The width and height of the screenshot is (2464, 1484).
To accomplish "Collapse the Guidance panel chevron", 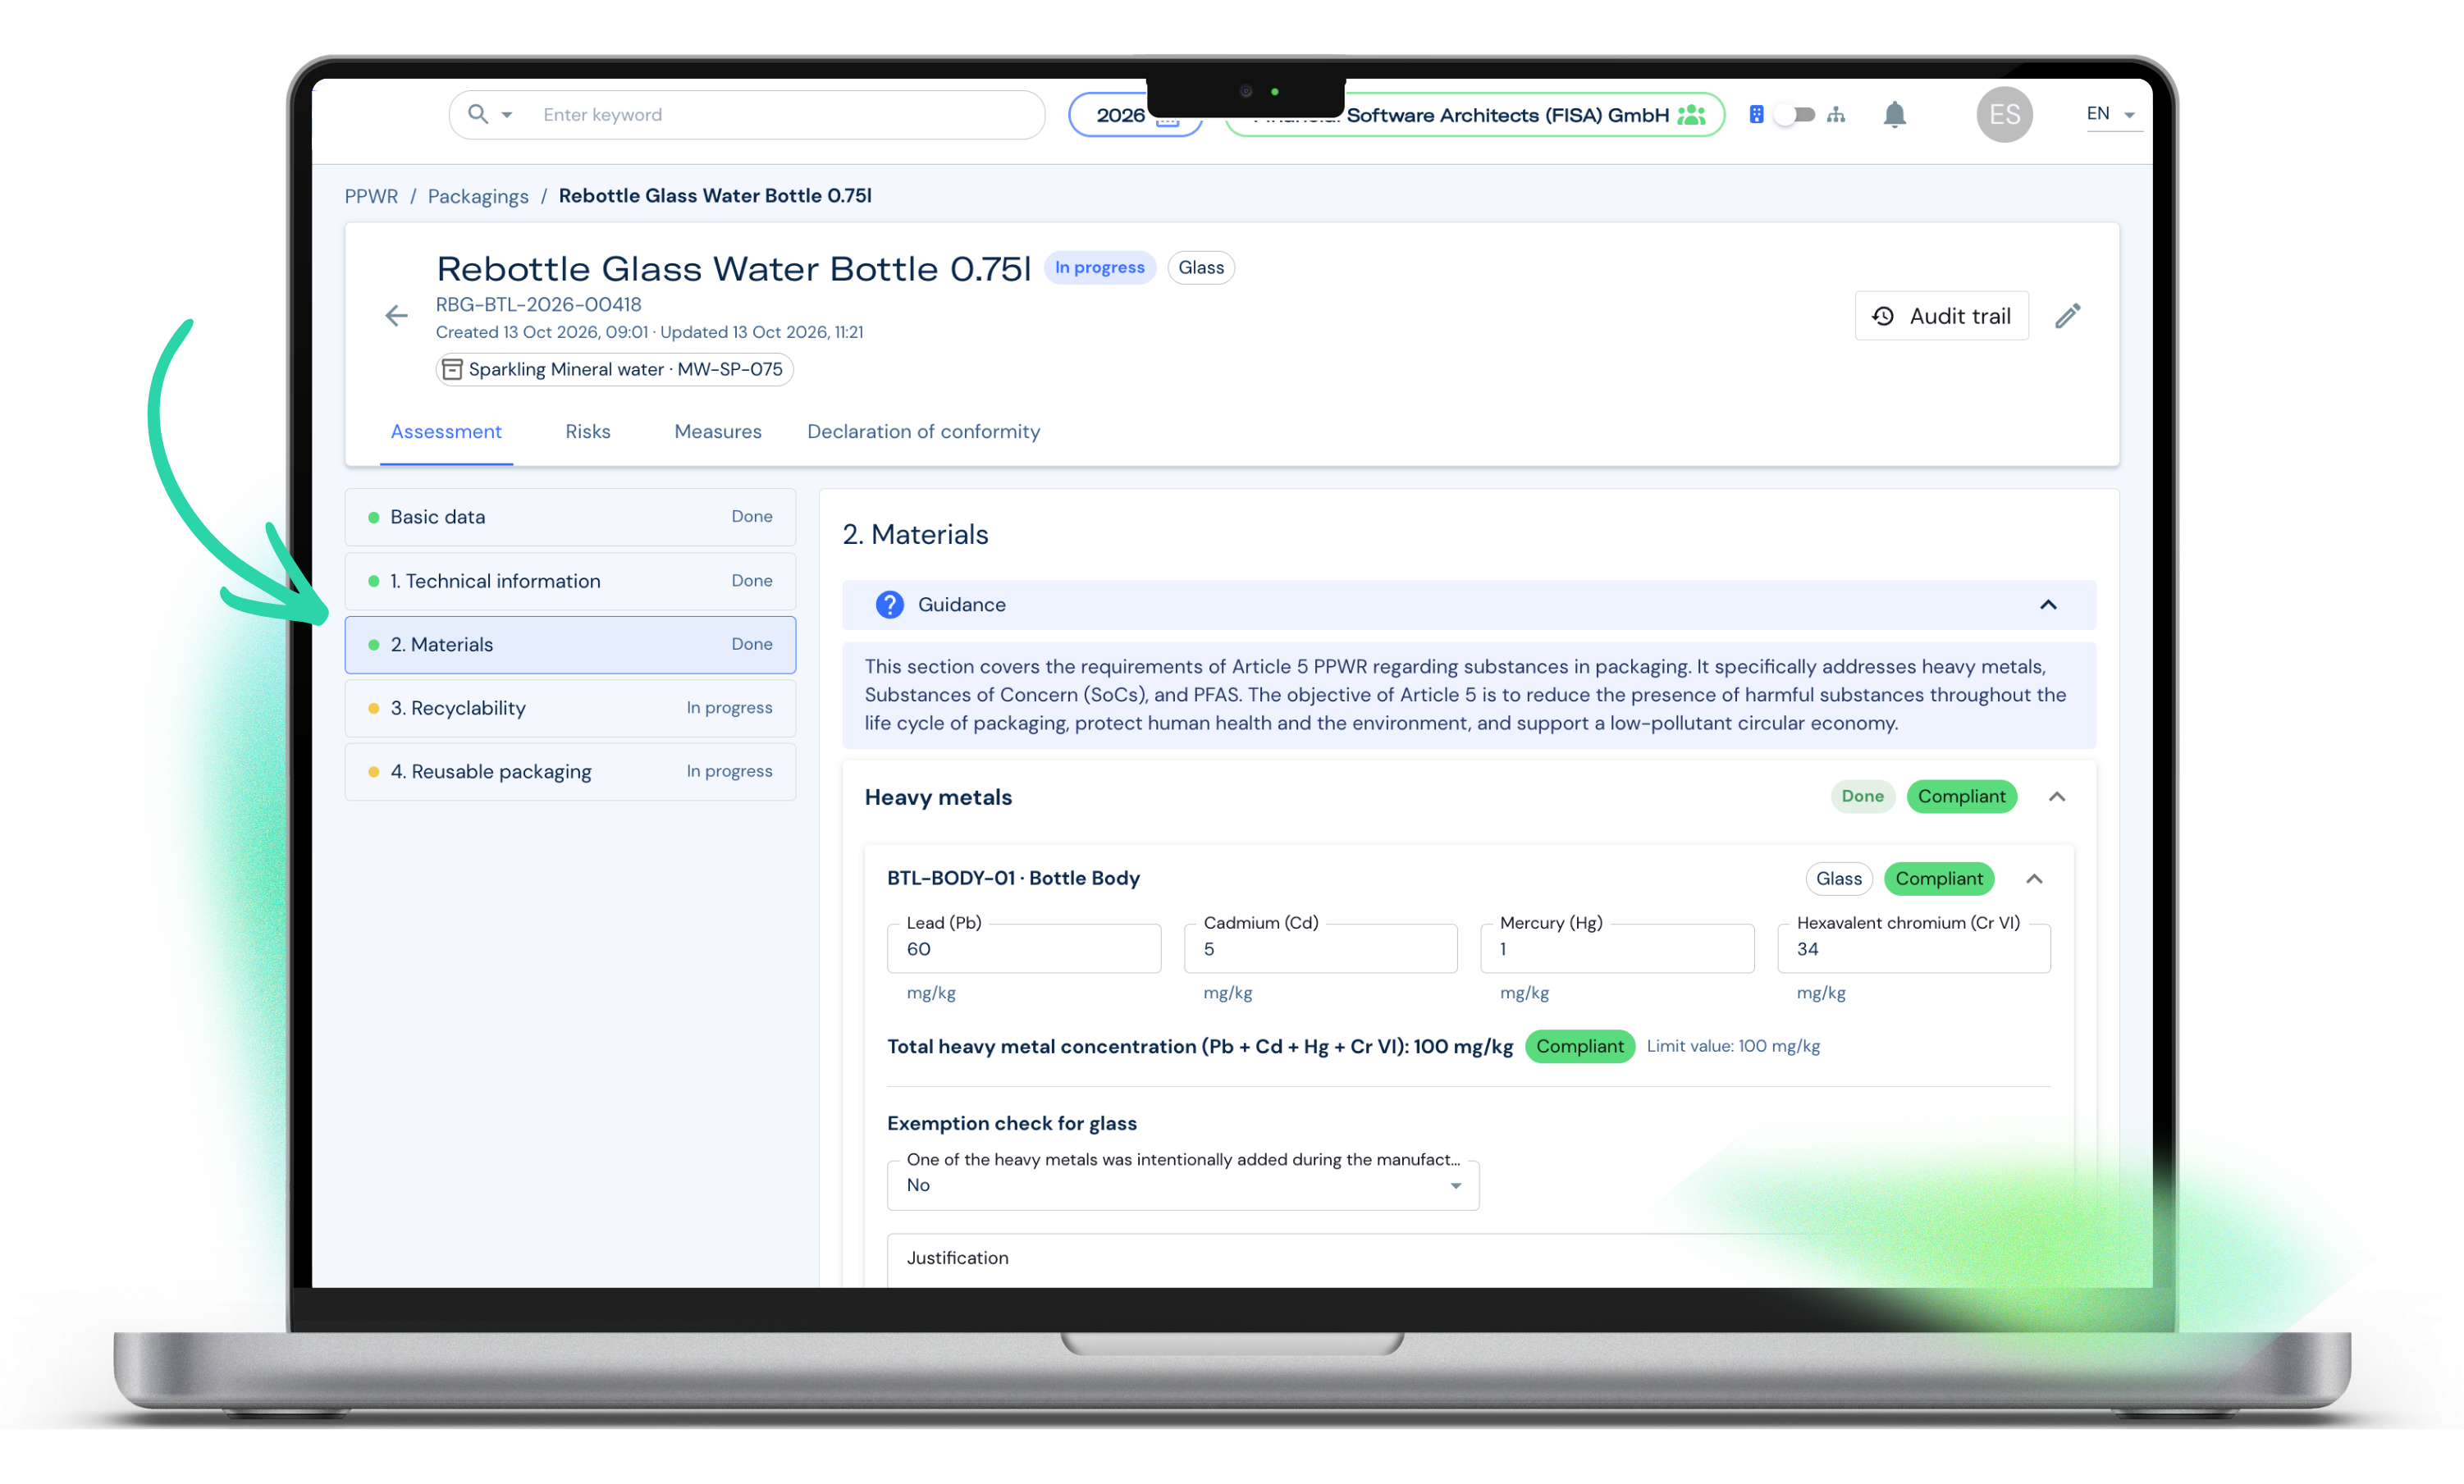I will (x=2048, y=605).
